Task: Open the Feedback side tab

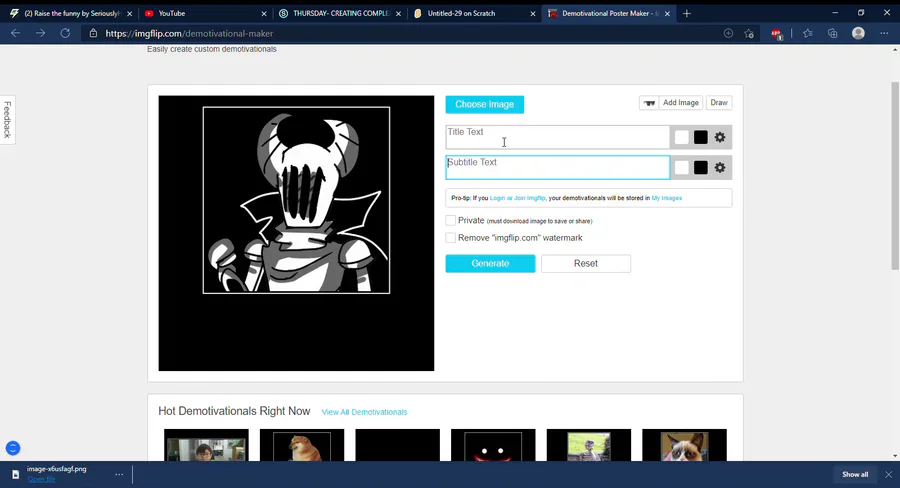Action: [x=7, y=119]
